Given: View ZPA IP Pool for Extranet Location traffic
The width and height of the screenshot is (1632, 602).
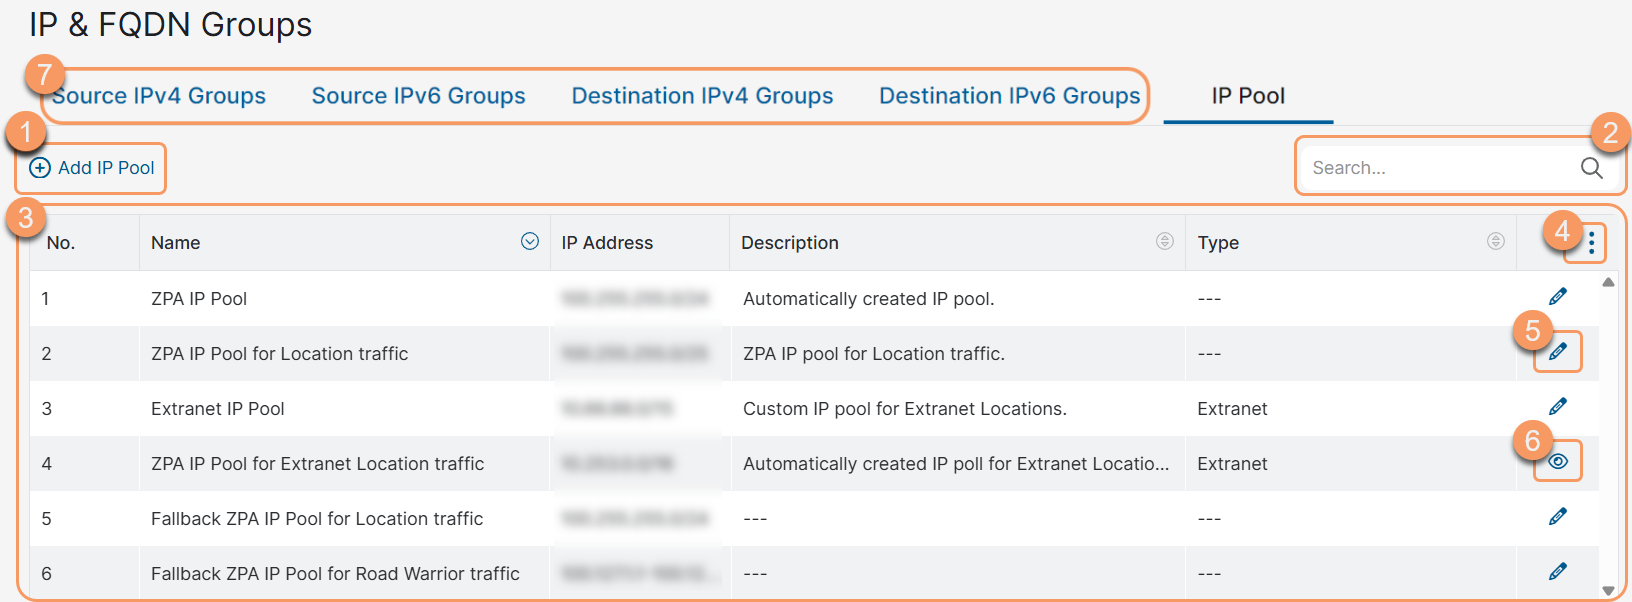Looking at the screenshot, I should pyautogui.click(x=1557, y=462).
